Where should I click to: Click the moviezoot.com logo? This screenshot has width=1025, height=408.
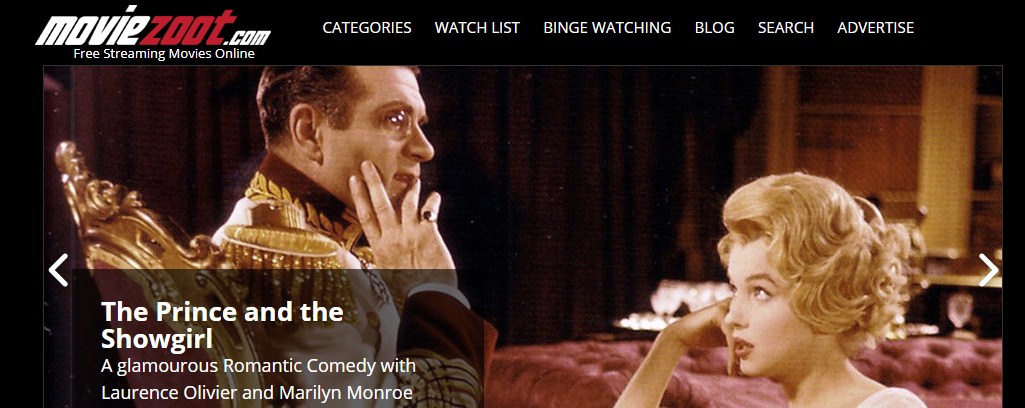click(x=153, y=27)
